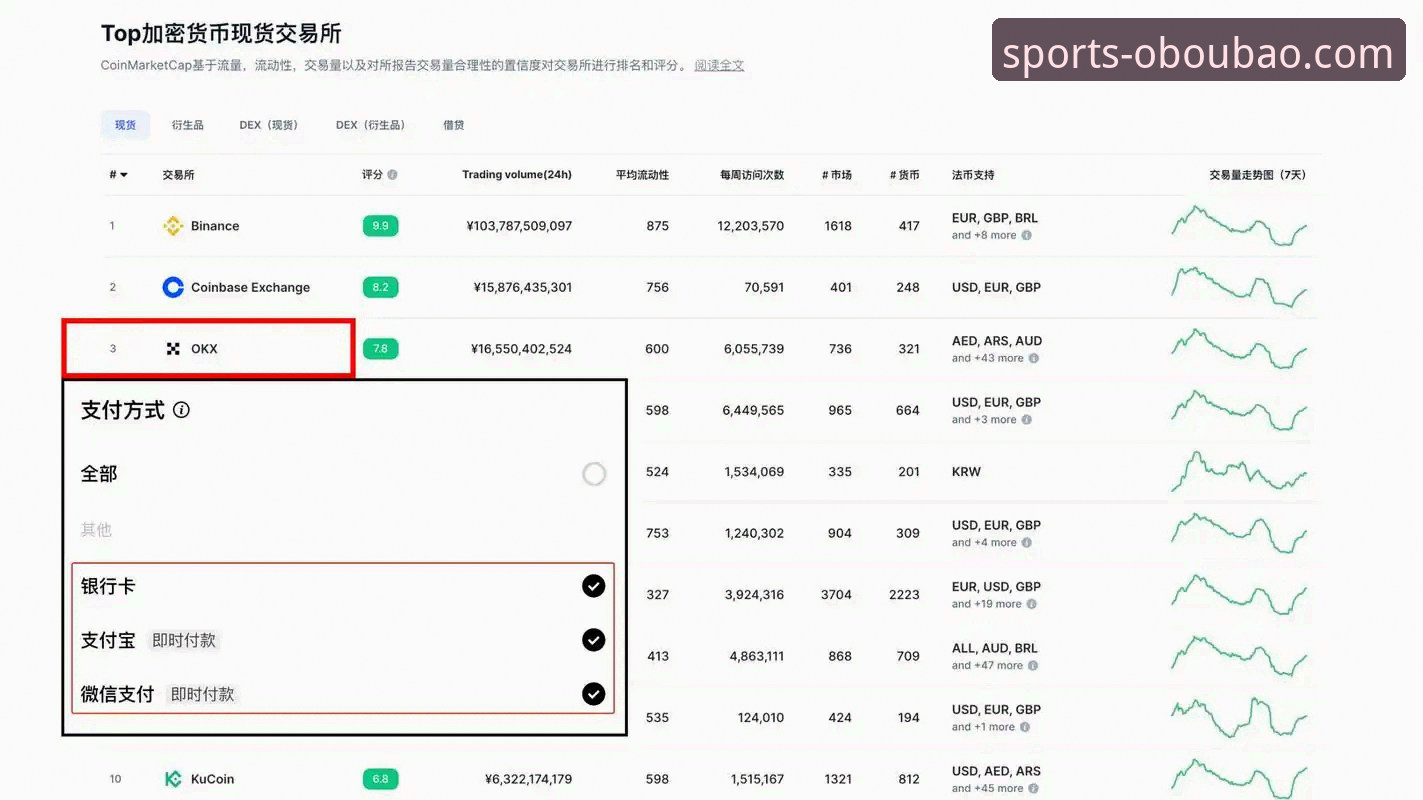Screen dimensions: 1423x800
Task: Click the markets value 3704
Action: 836,594
